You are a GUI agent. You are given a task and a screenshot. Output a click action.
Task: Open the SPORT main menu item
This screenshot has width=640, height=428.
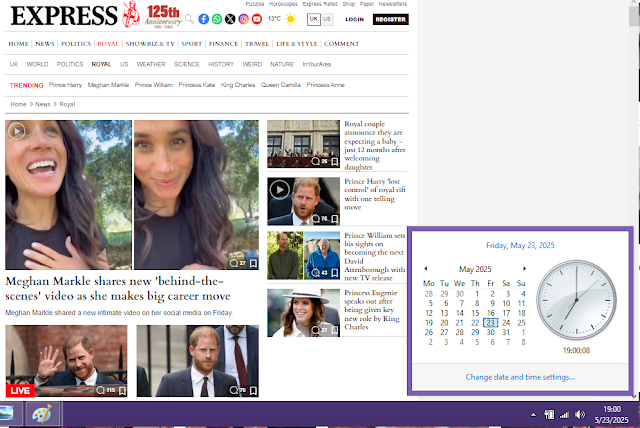[192, 44]
